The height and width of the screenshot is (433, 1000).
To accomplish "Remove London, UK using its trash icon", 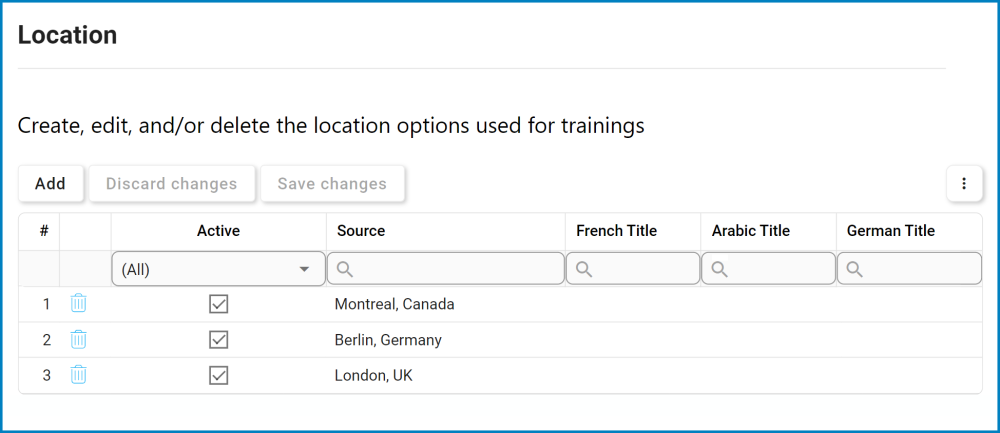I will (x=78, y=375).
